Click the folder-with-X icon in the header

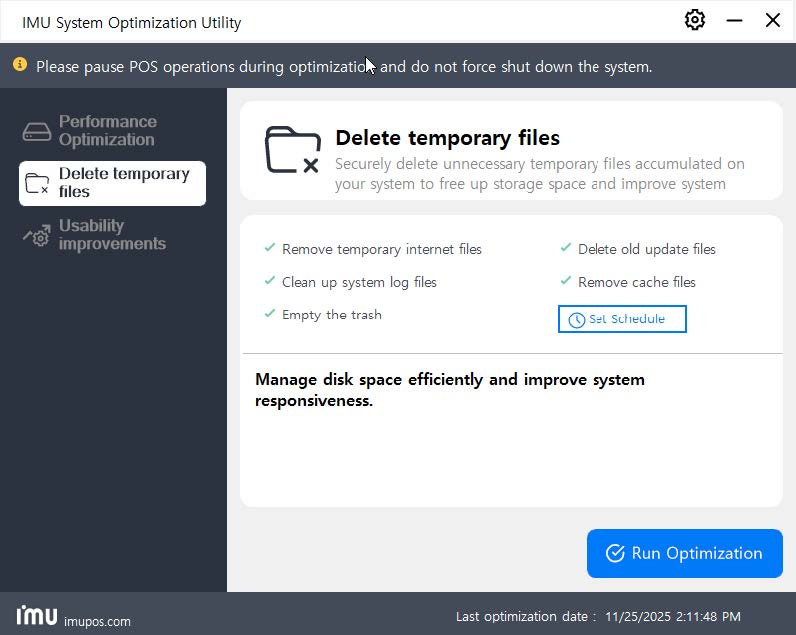(292, 150)
